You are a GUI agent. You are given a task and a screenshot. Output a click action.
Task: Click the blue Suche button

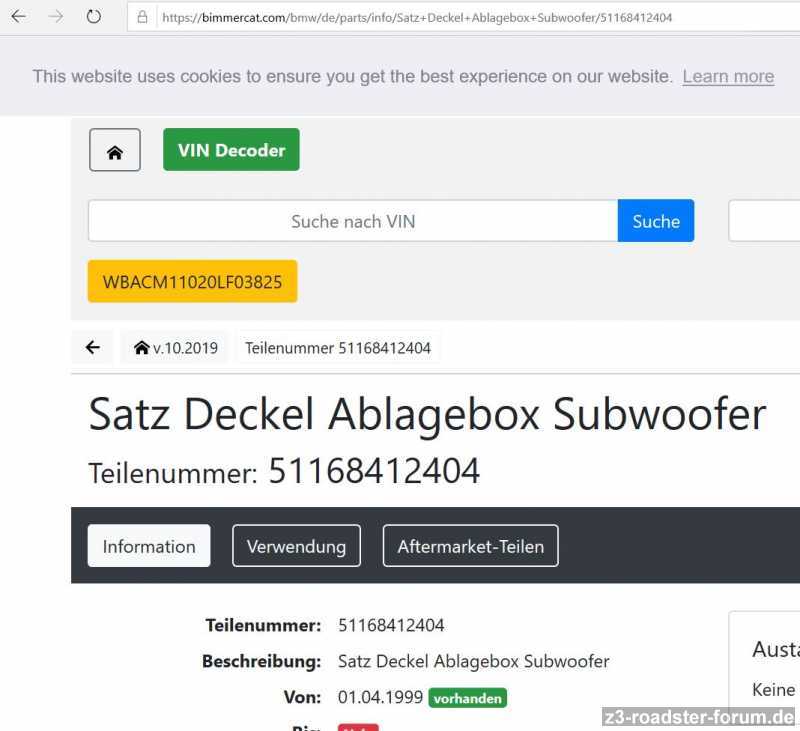(x=655, y=221)
